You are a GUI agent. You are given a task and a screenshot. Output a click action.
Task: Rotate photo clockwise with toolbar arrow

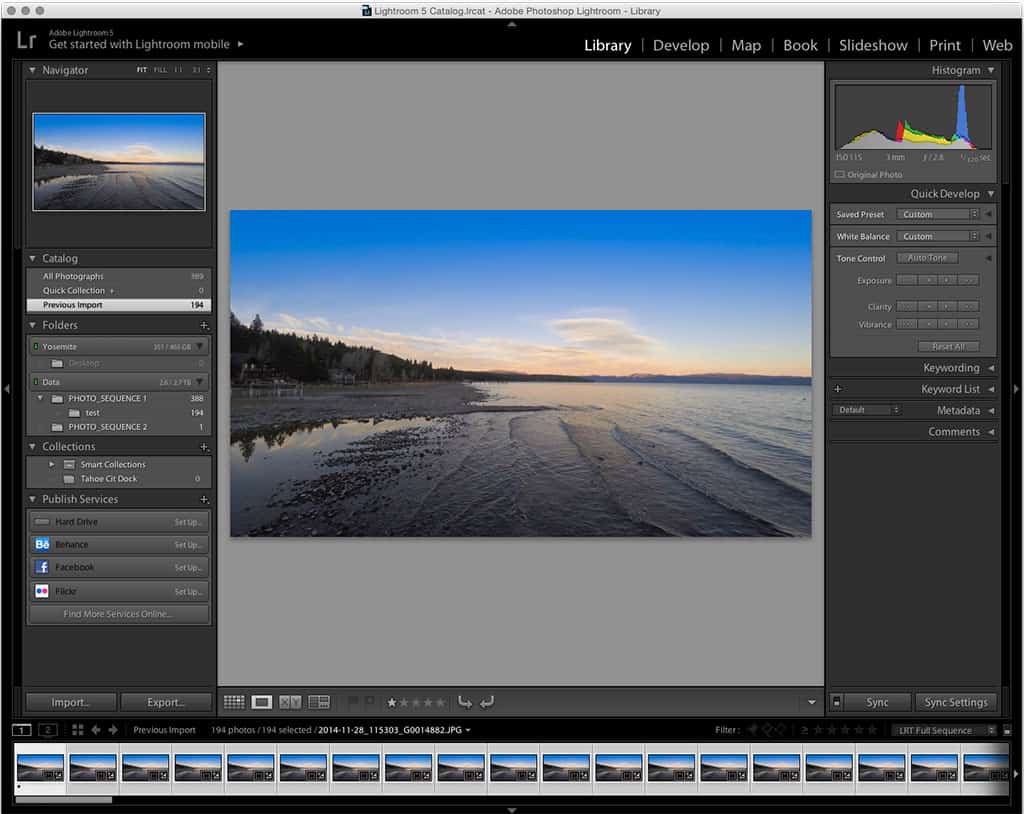pos(487,702)
